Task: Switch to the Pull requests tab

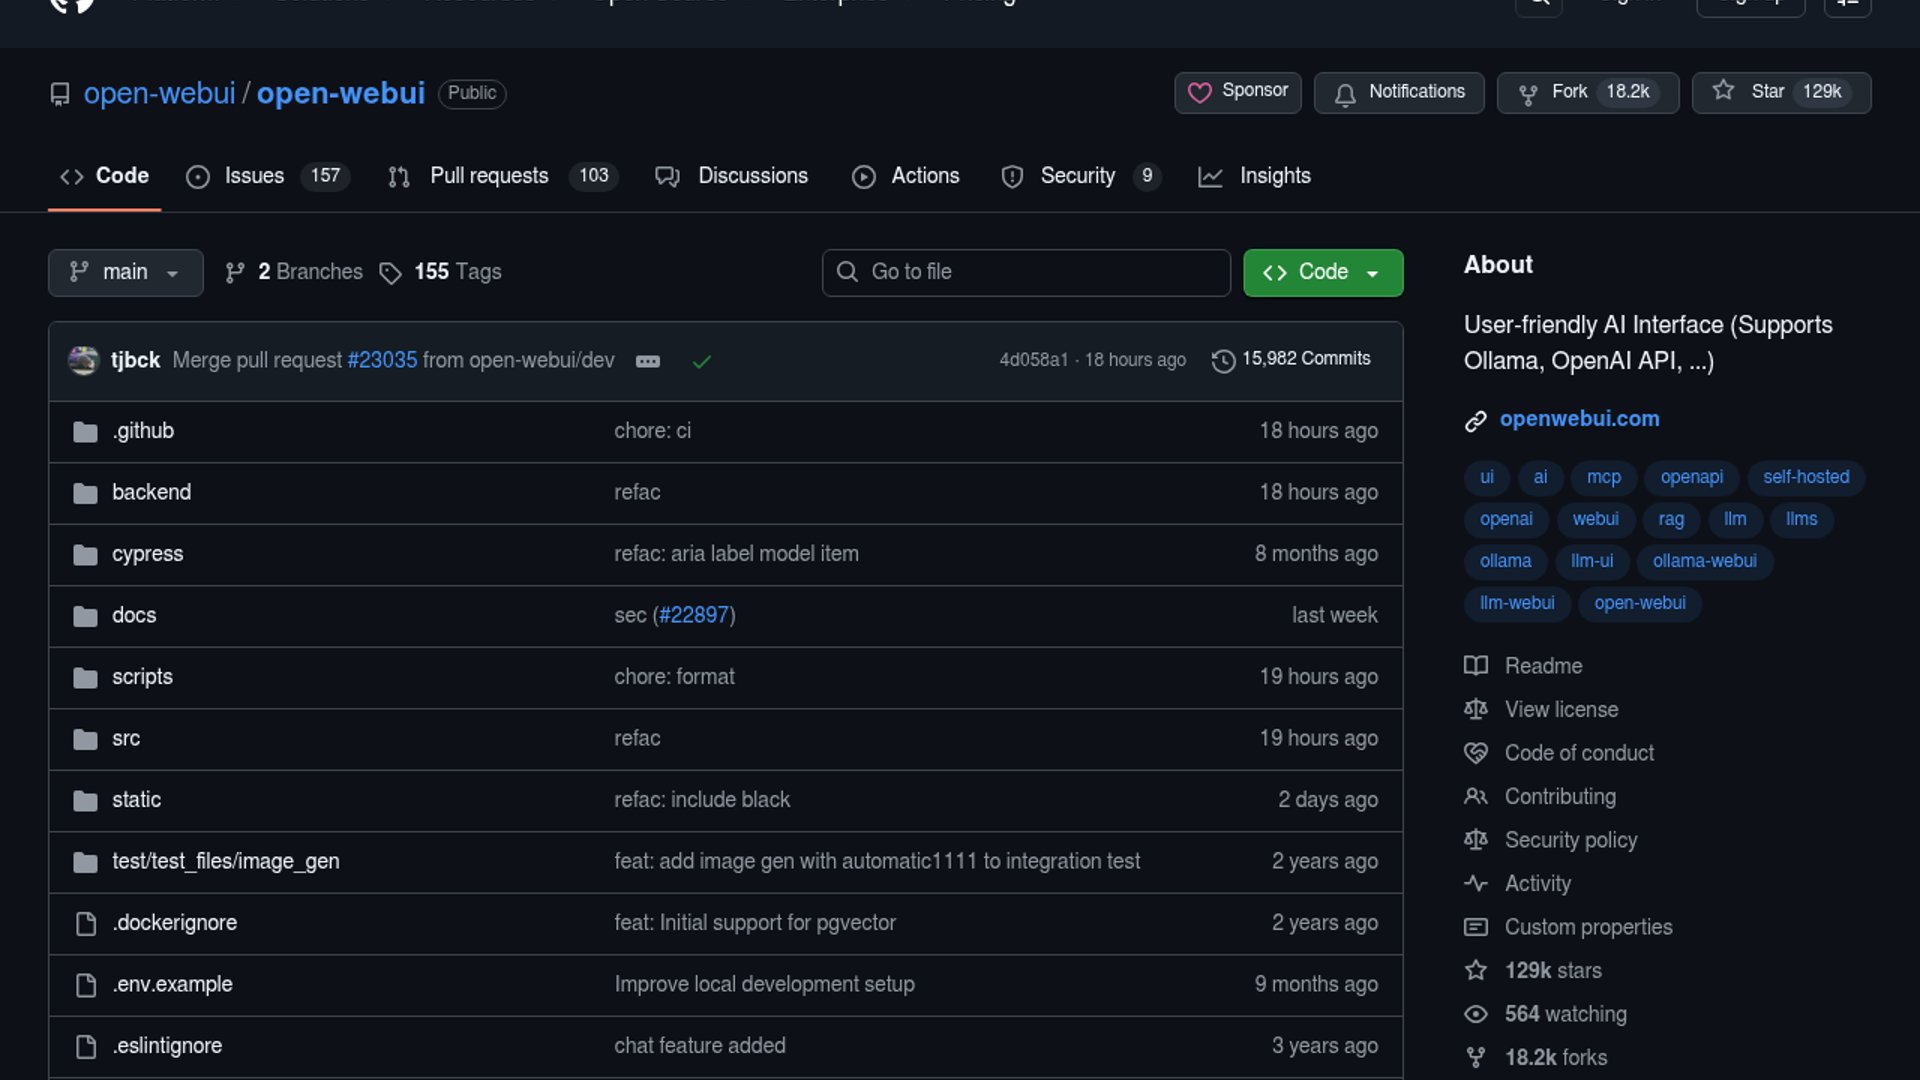Action: point(489,176)
